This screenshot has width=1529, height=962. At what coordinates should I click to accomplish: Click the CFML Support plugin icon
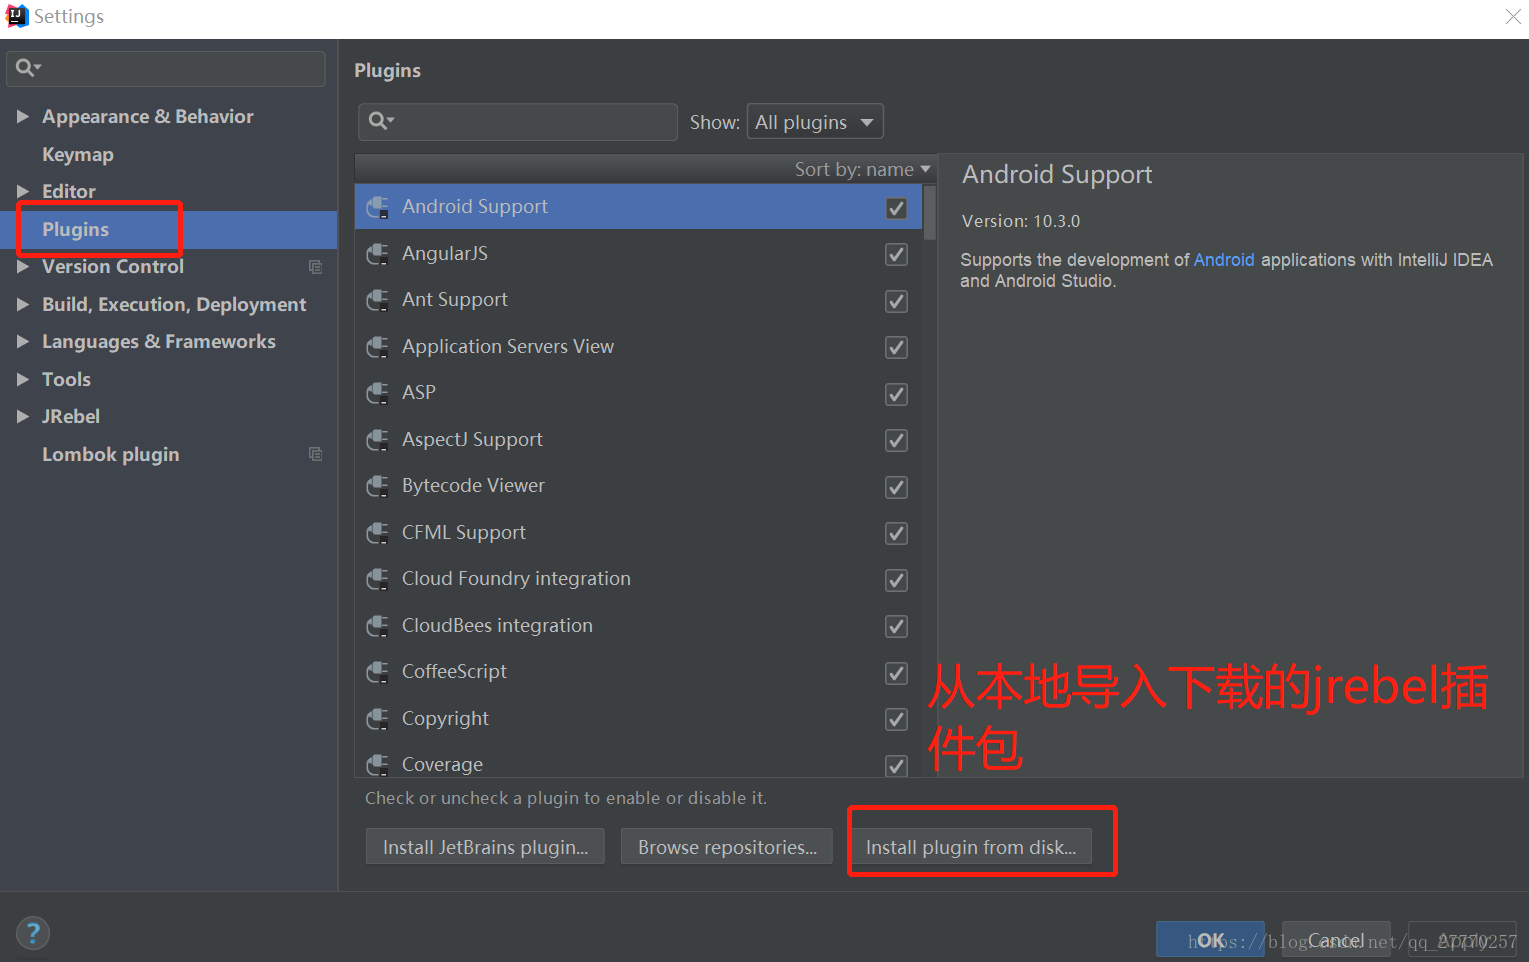click(377, 533)
